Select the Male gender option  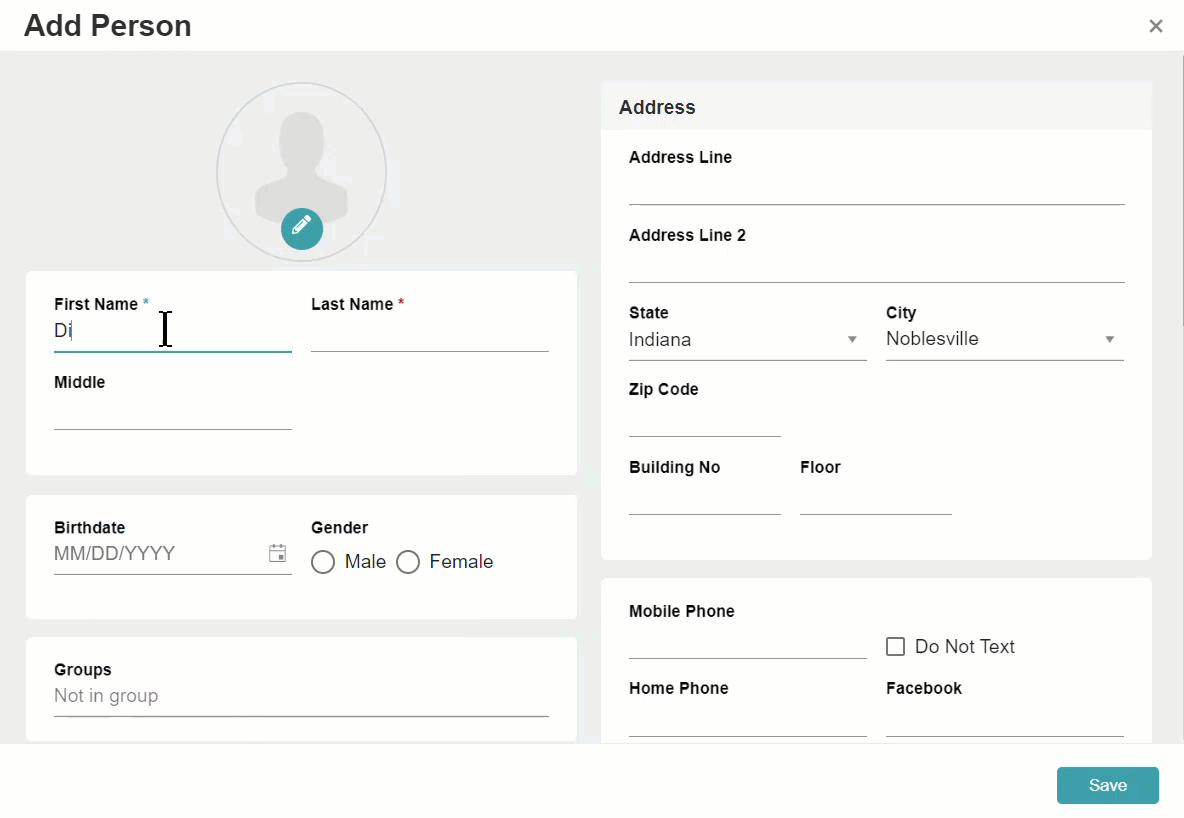[323, 562]
